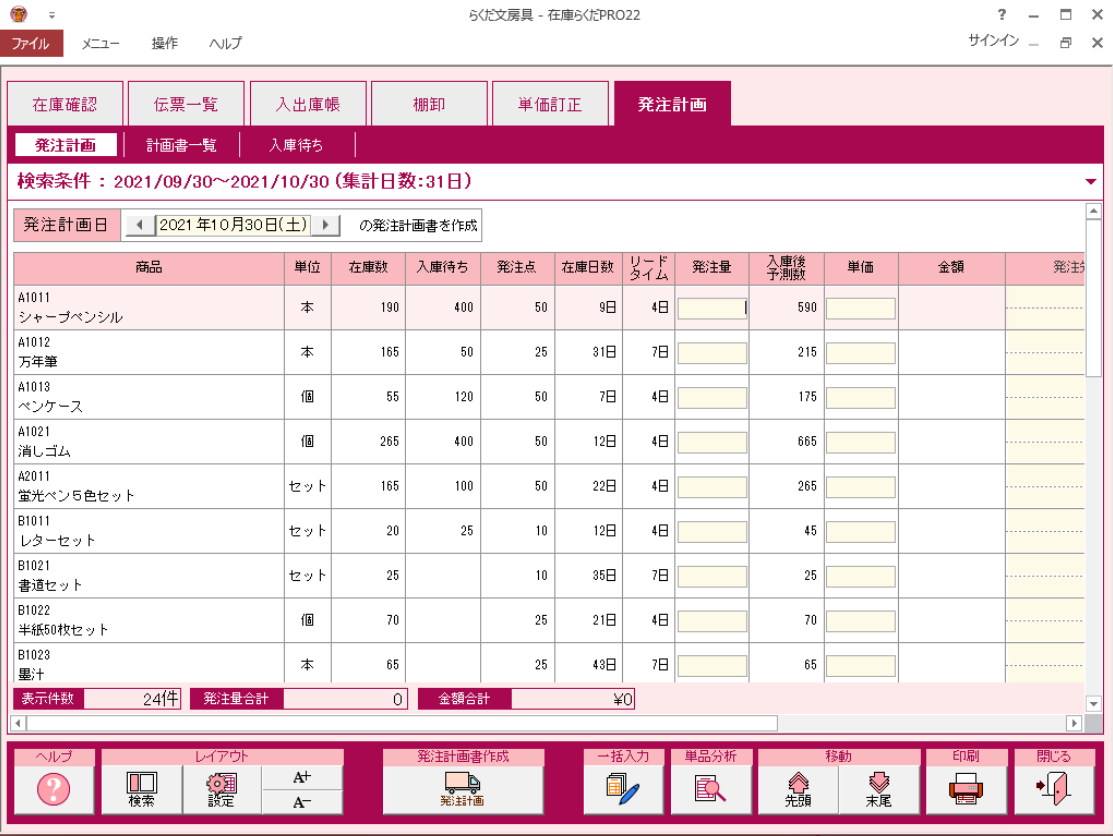Advance to next order plan date
The width and height of the screenshot is (1113, 836).
pyautogui.click(x=325, y=225)
